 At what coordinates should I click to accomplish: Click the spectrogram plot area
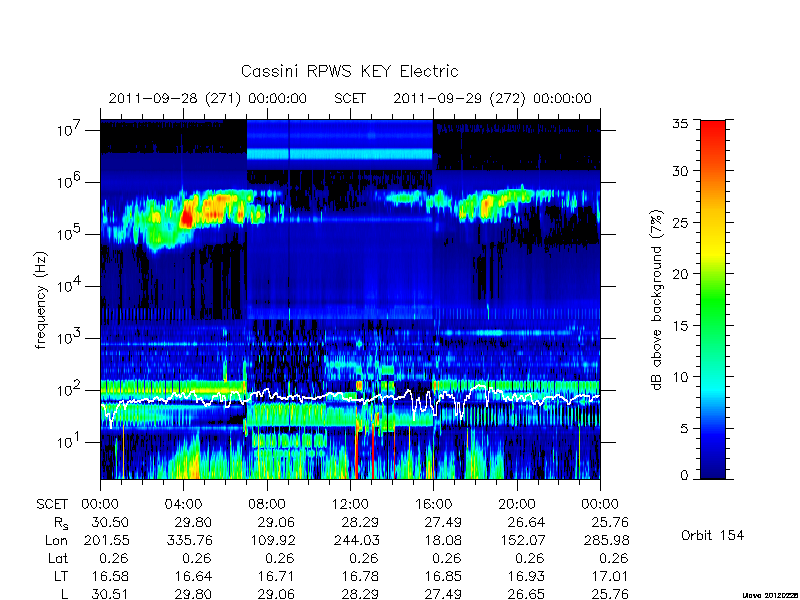[350, 299]
